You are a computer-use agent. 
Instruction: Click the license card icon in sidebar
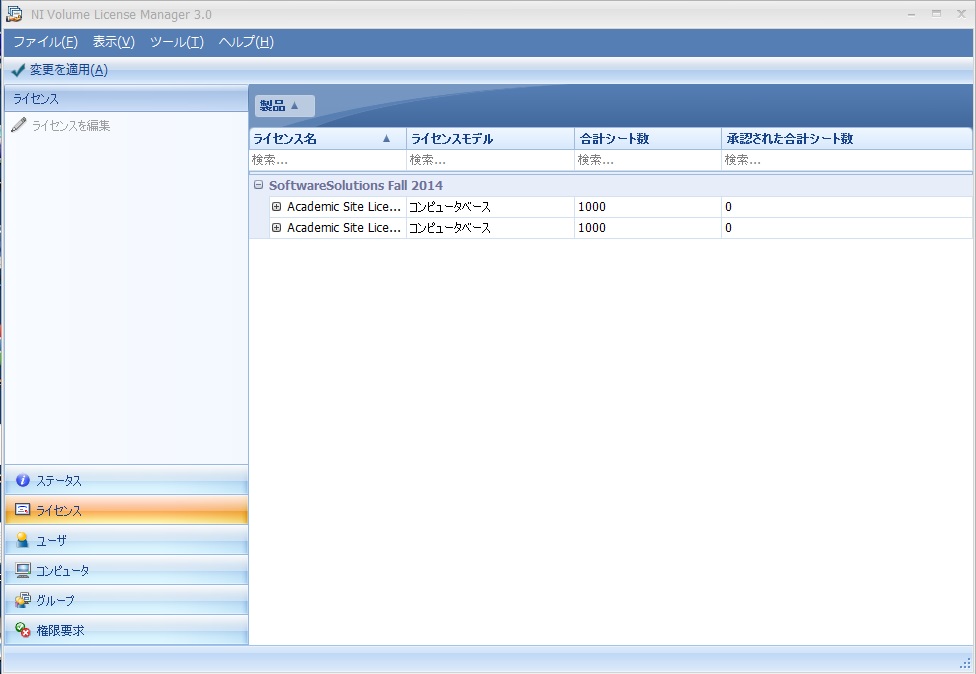pyautogui.click(x=22, y=510)
